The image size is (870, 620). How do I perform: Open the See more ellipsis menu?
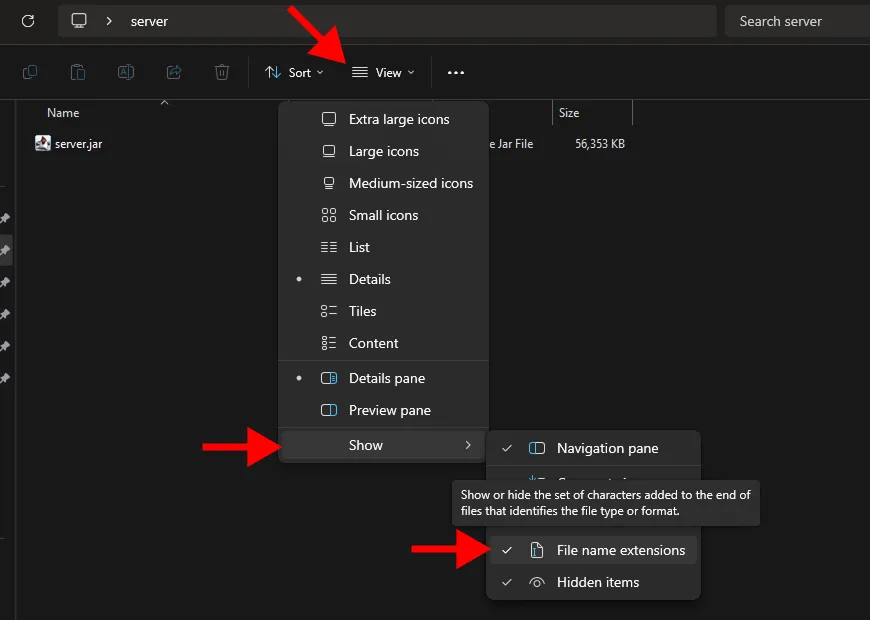coord(456,72)
